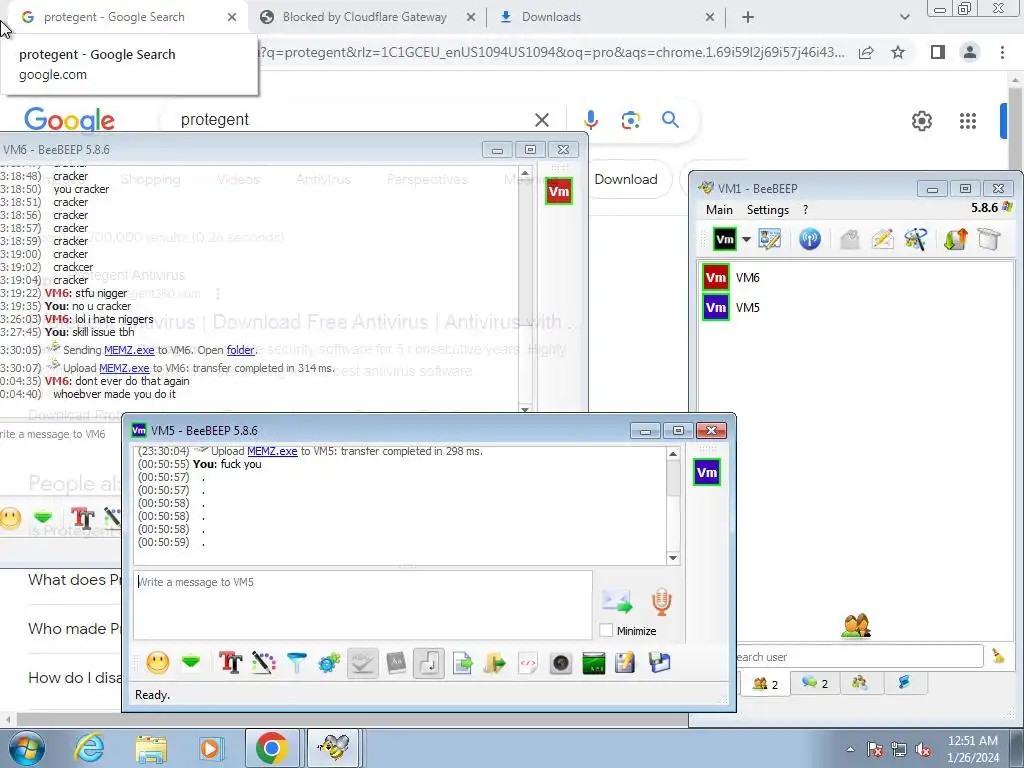This screenshot has width=1024, height=768.
Task: Open Google apps grid
Action: 968,121
